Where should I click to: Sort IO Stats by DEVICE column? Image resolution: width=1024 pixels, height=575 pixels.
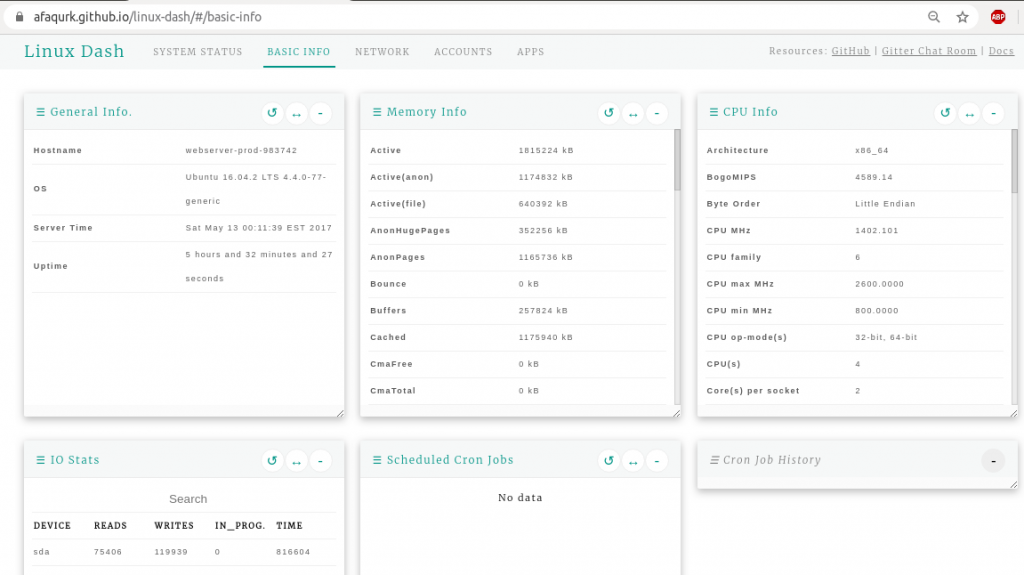[52, 525]
